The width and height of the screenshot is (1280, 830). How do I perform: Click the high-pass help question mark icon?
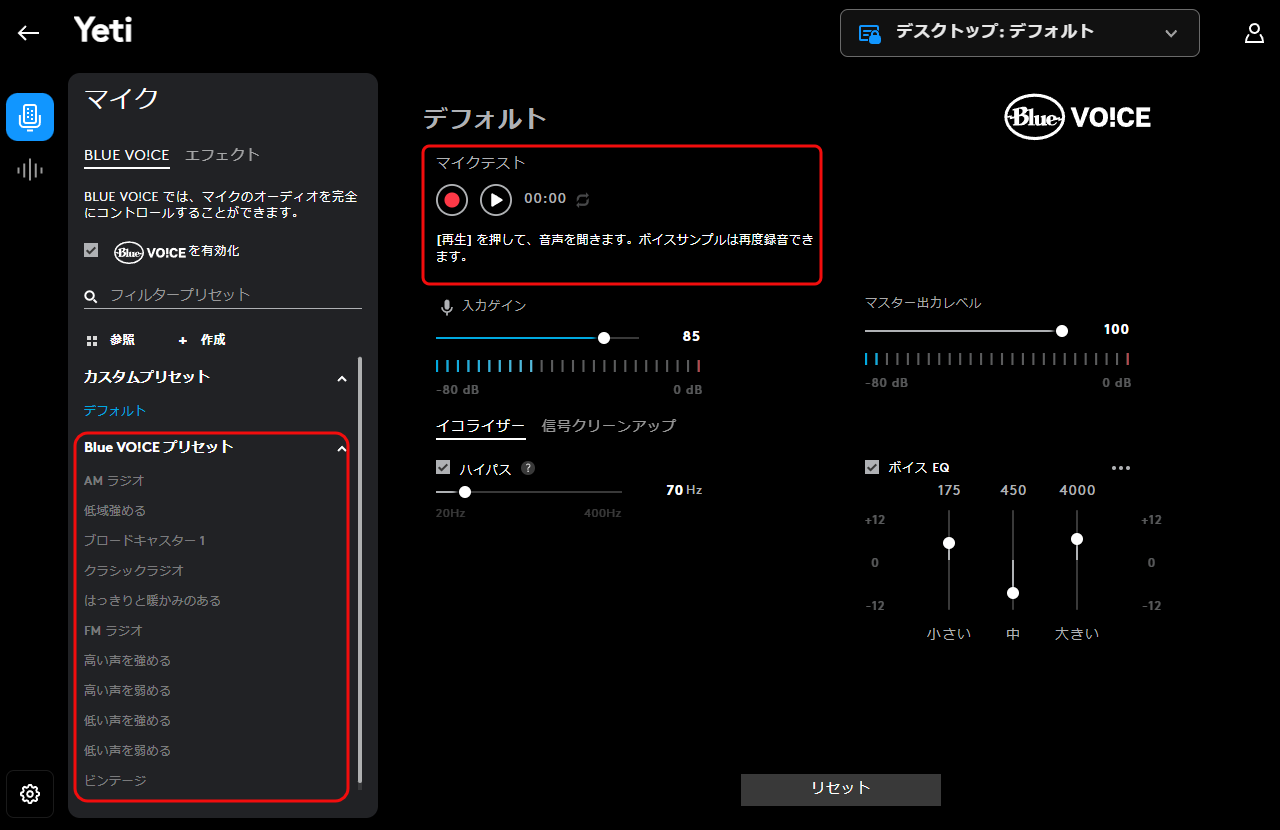pos(528,468)
